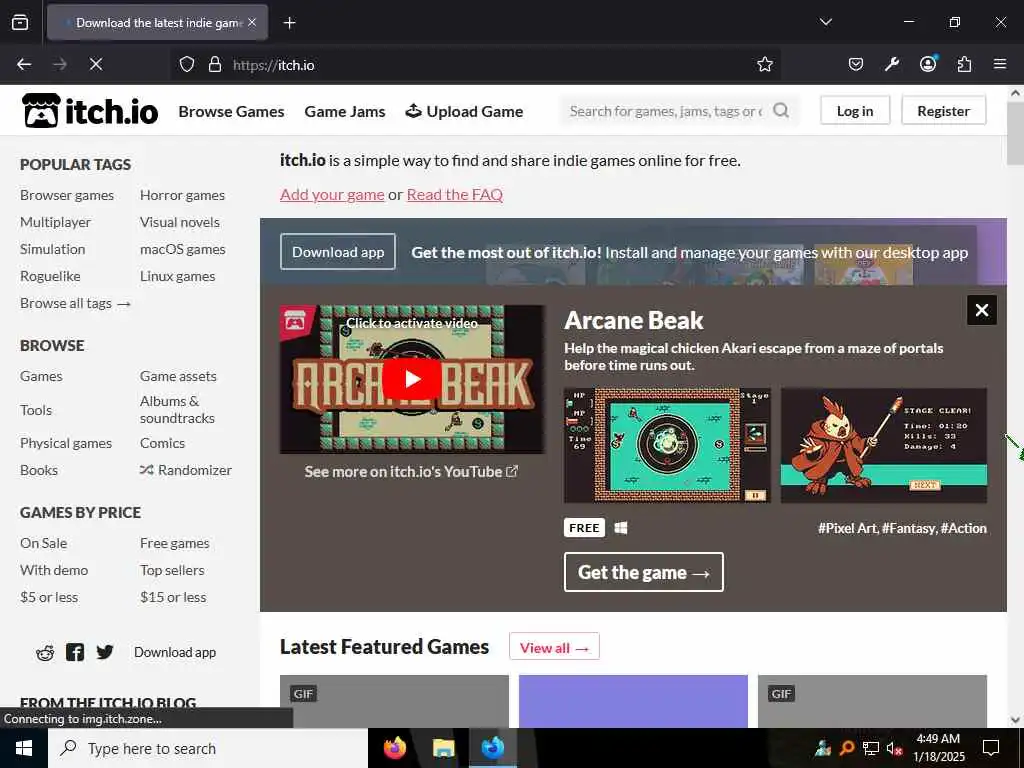Open Visual novels tag
The height and width of the screenshot is (768, 1024).
point(180,222)
